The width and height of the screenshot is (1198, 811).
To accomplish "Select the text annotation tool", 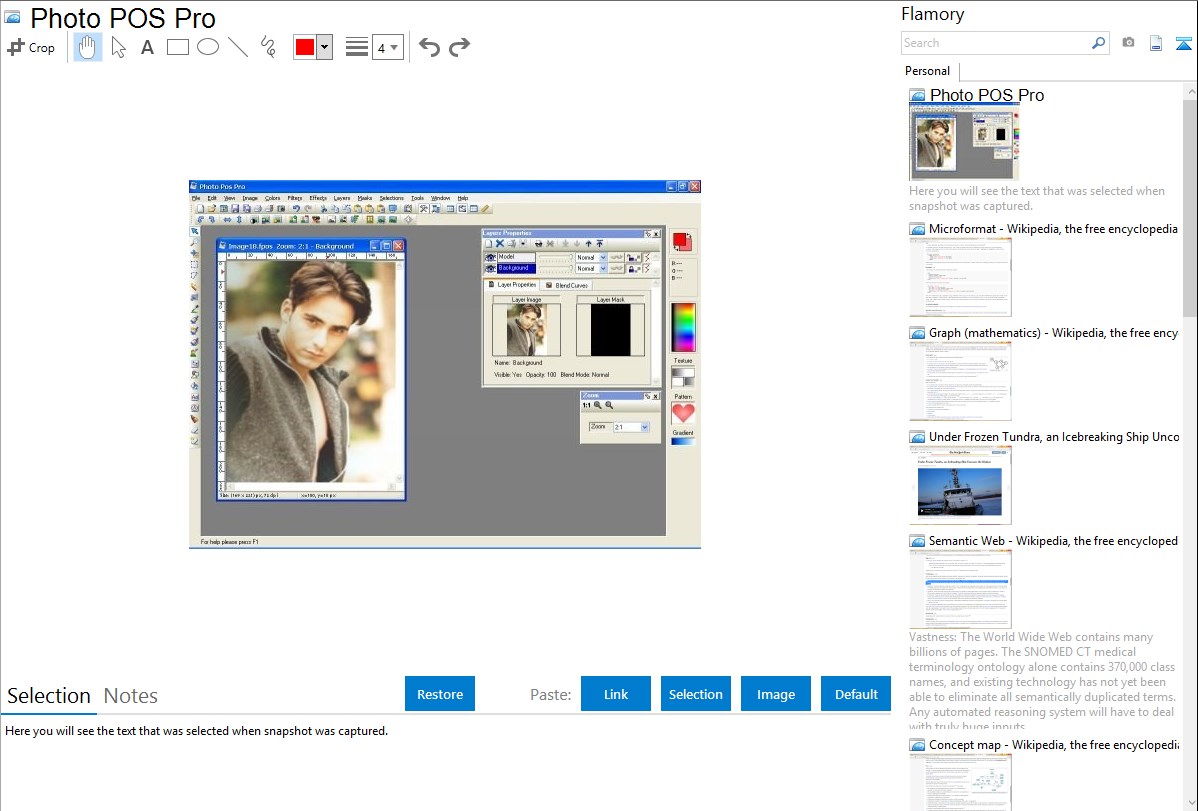I will (147, 47).
